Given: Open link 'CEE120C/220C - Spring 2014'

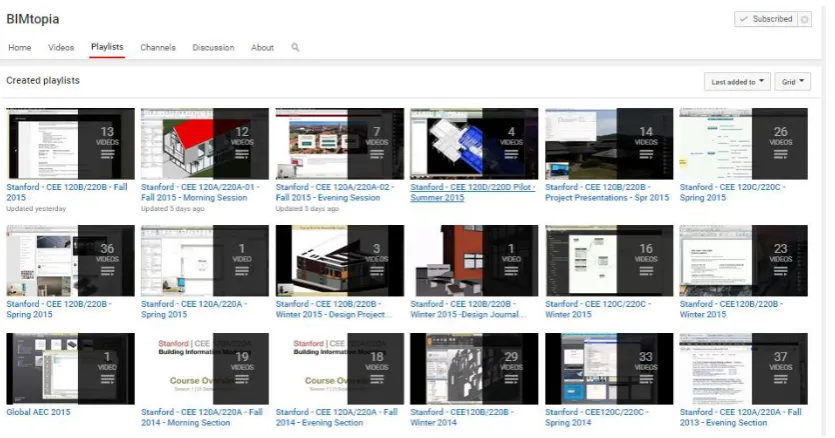Looking at the screenshot, I should click(x=597, y=417).
